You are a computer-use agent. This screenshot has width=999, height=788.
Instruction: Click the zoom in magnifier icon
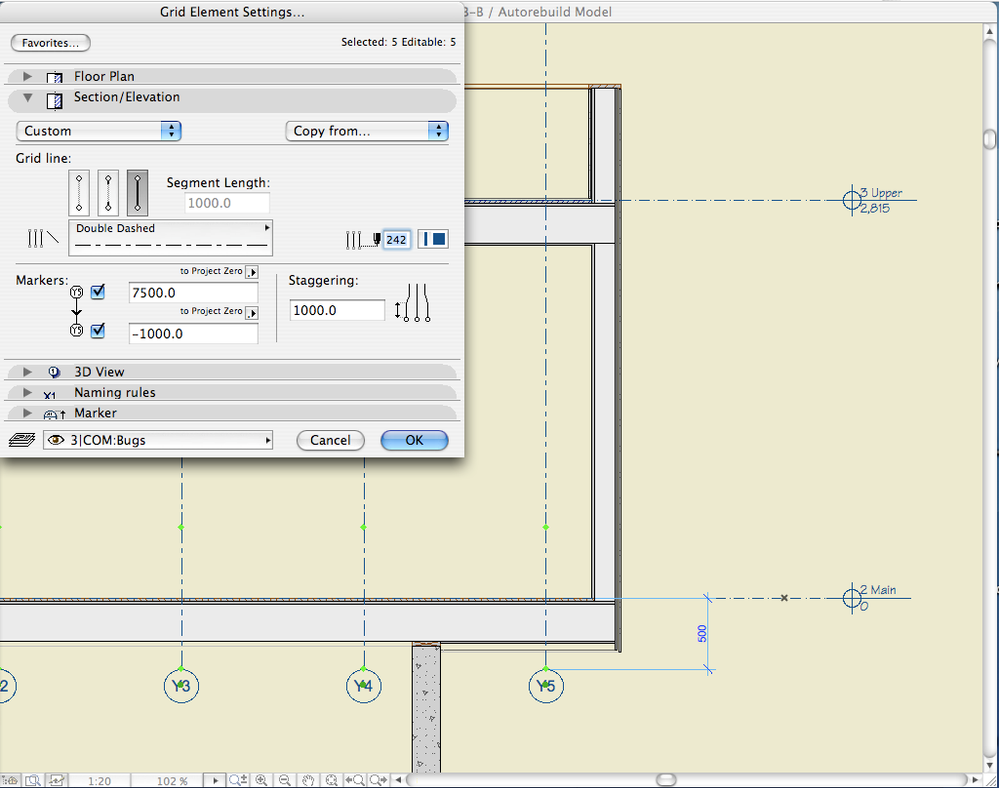click(x=262, y=780)
